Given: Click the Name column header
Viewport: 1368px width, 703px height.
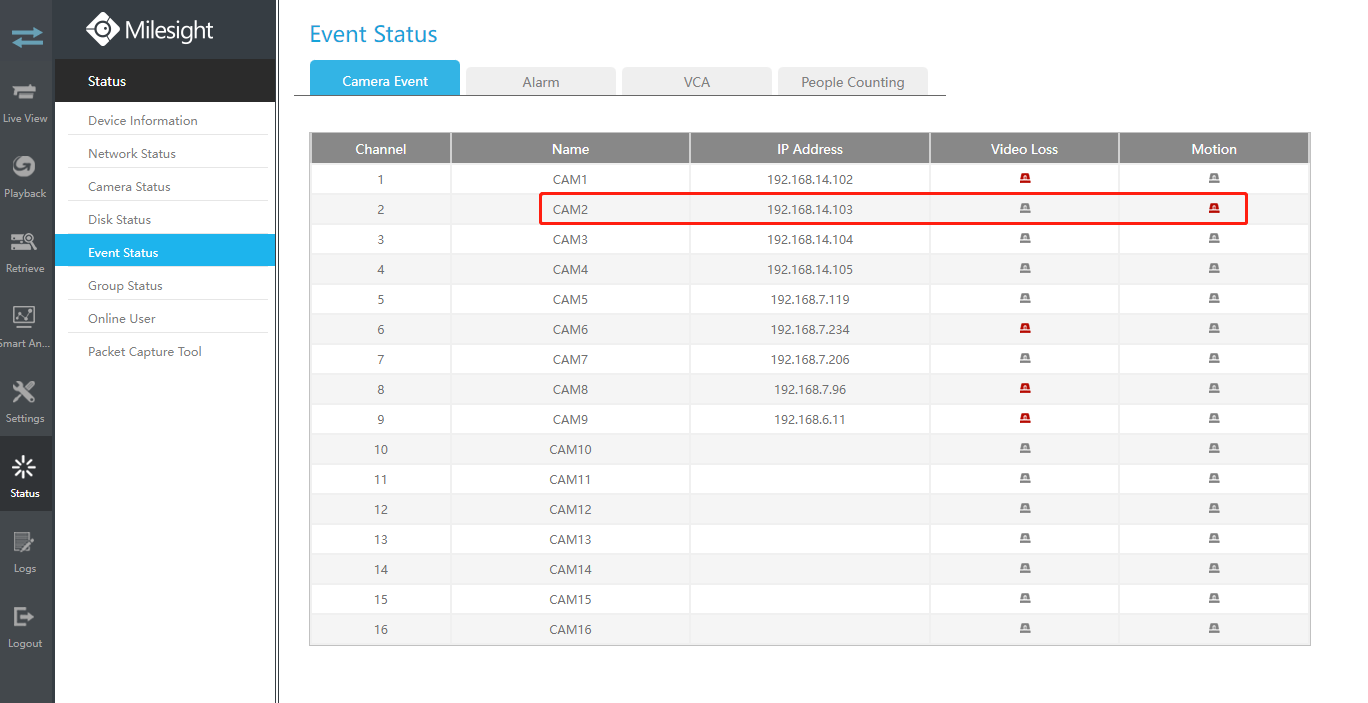Looking at the screenshot, I should point(570,149).
